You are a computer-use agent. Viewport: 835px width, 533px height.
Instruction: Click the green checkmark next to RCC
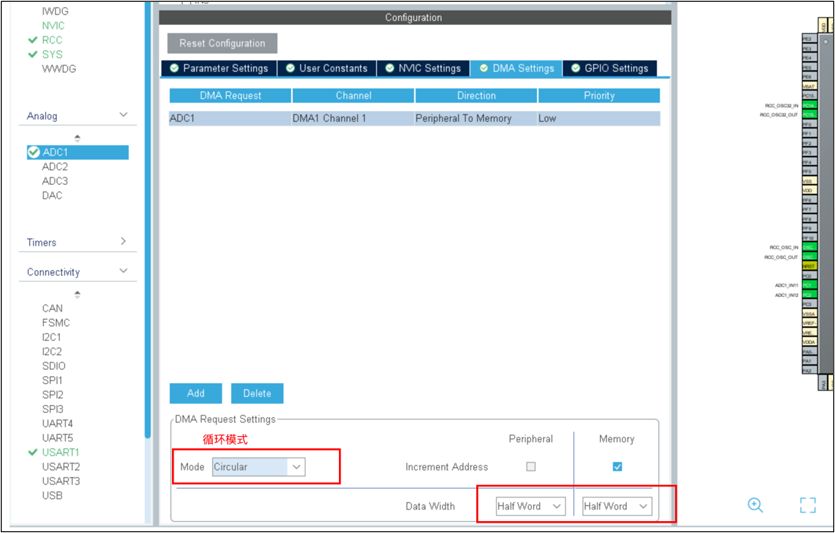pyautogui.click(x=33, y=40)
